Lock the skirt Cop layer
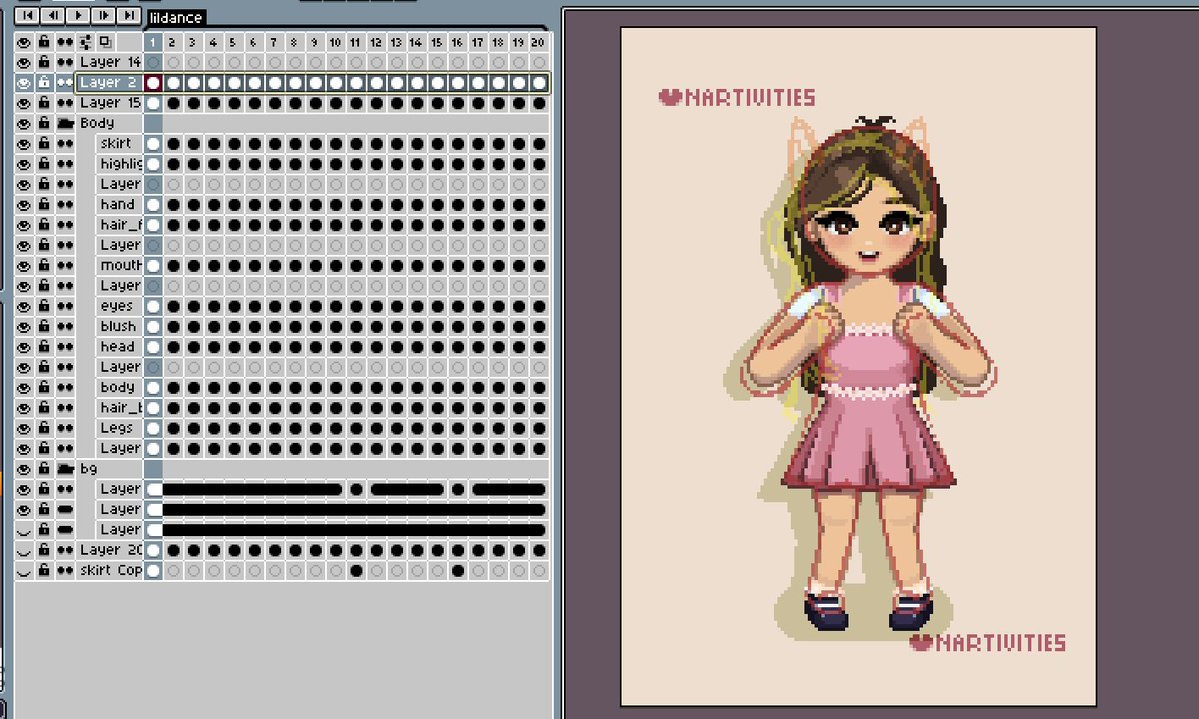 [44, 571]
